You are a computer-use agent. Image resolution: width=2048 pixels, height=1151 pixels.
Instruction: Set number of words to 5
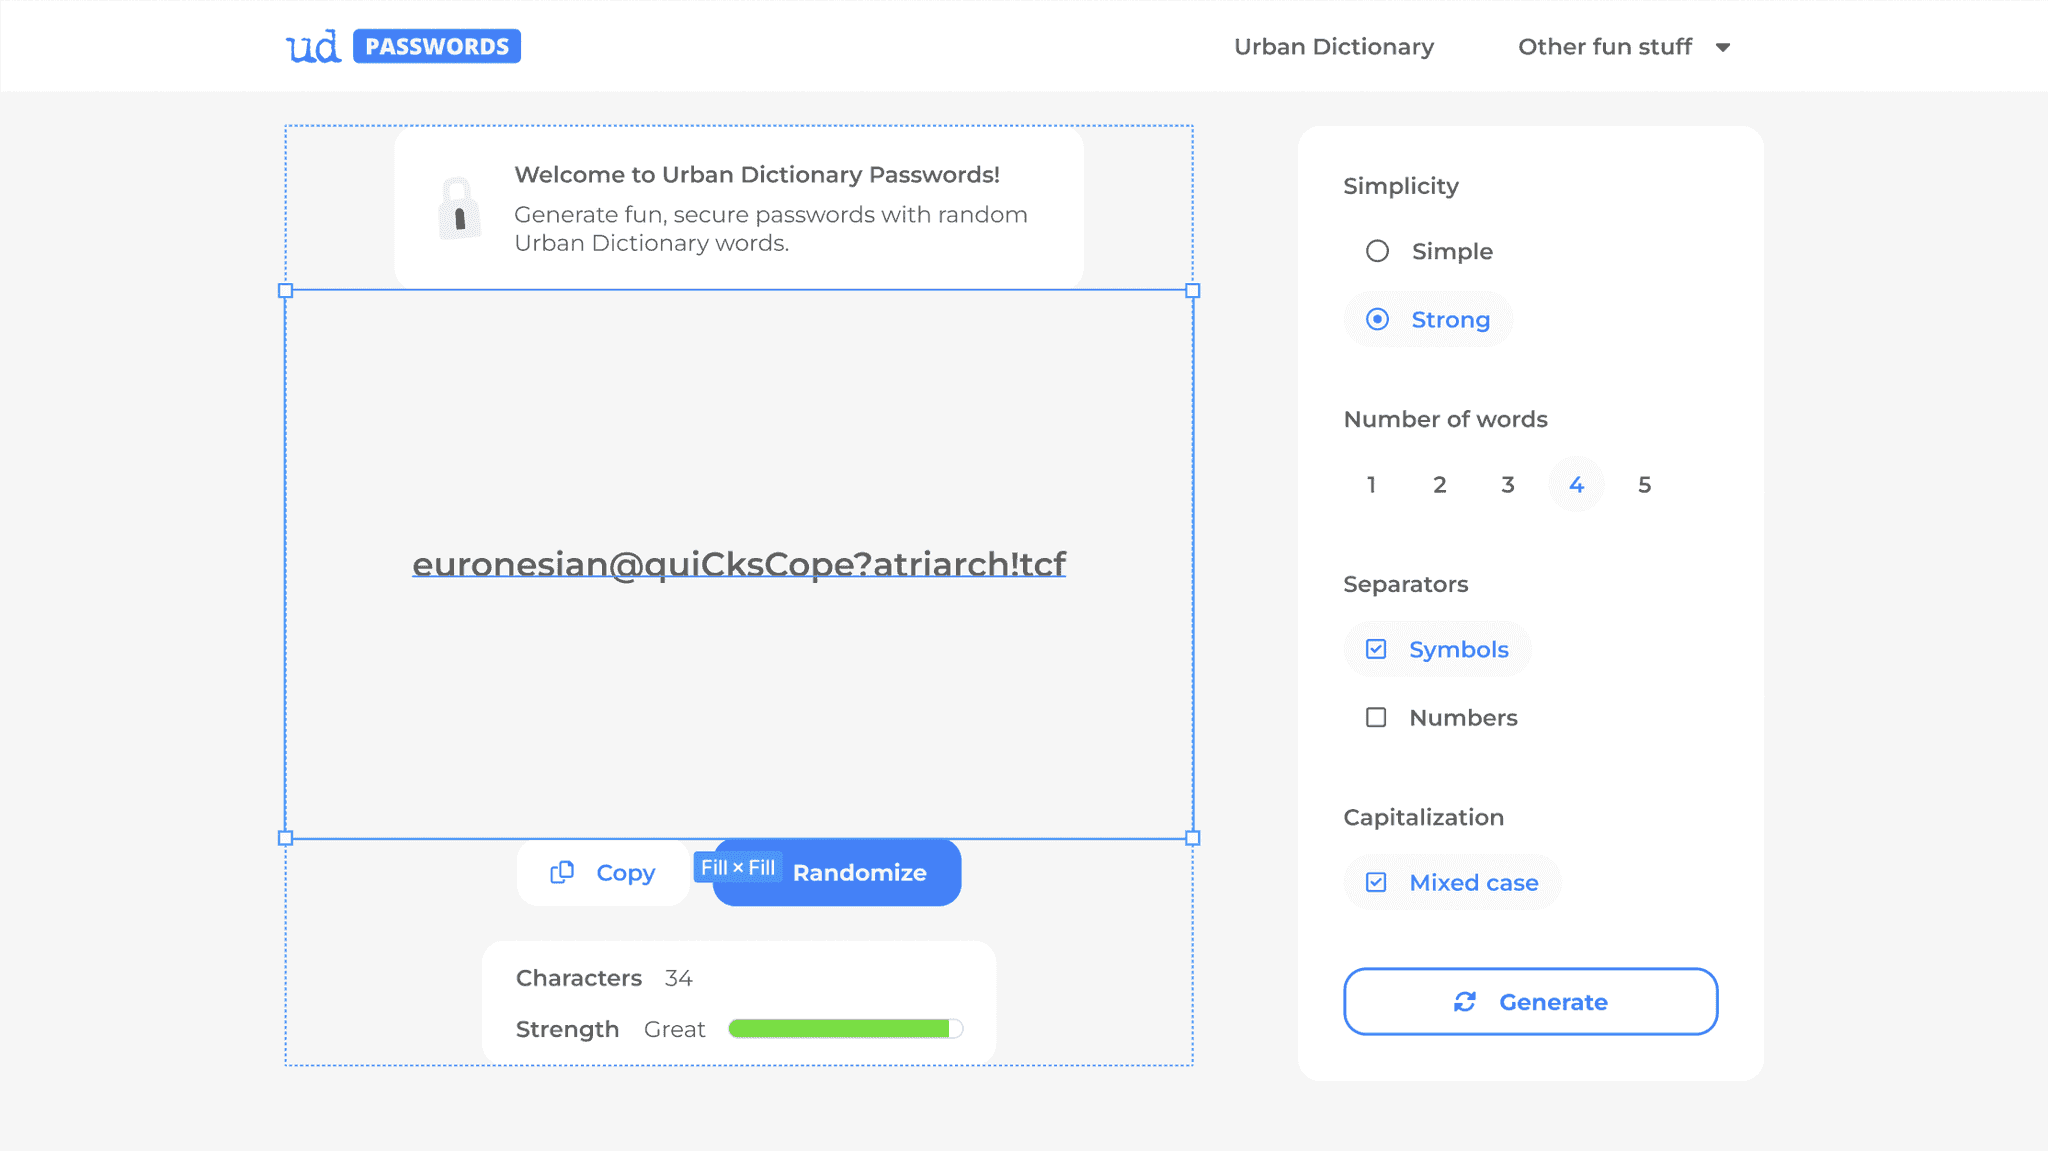pyautogui.click(x=1644, y=485)
